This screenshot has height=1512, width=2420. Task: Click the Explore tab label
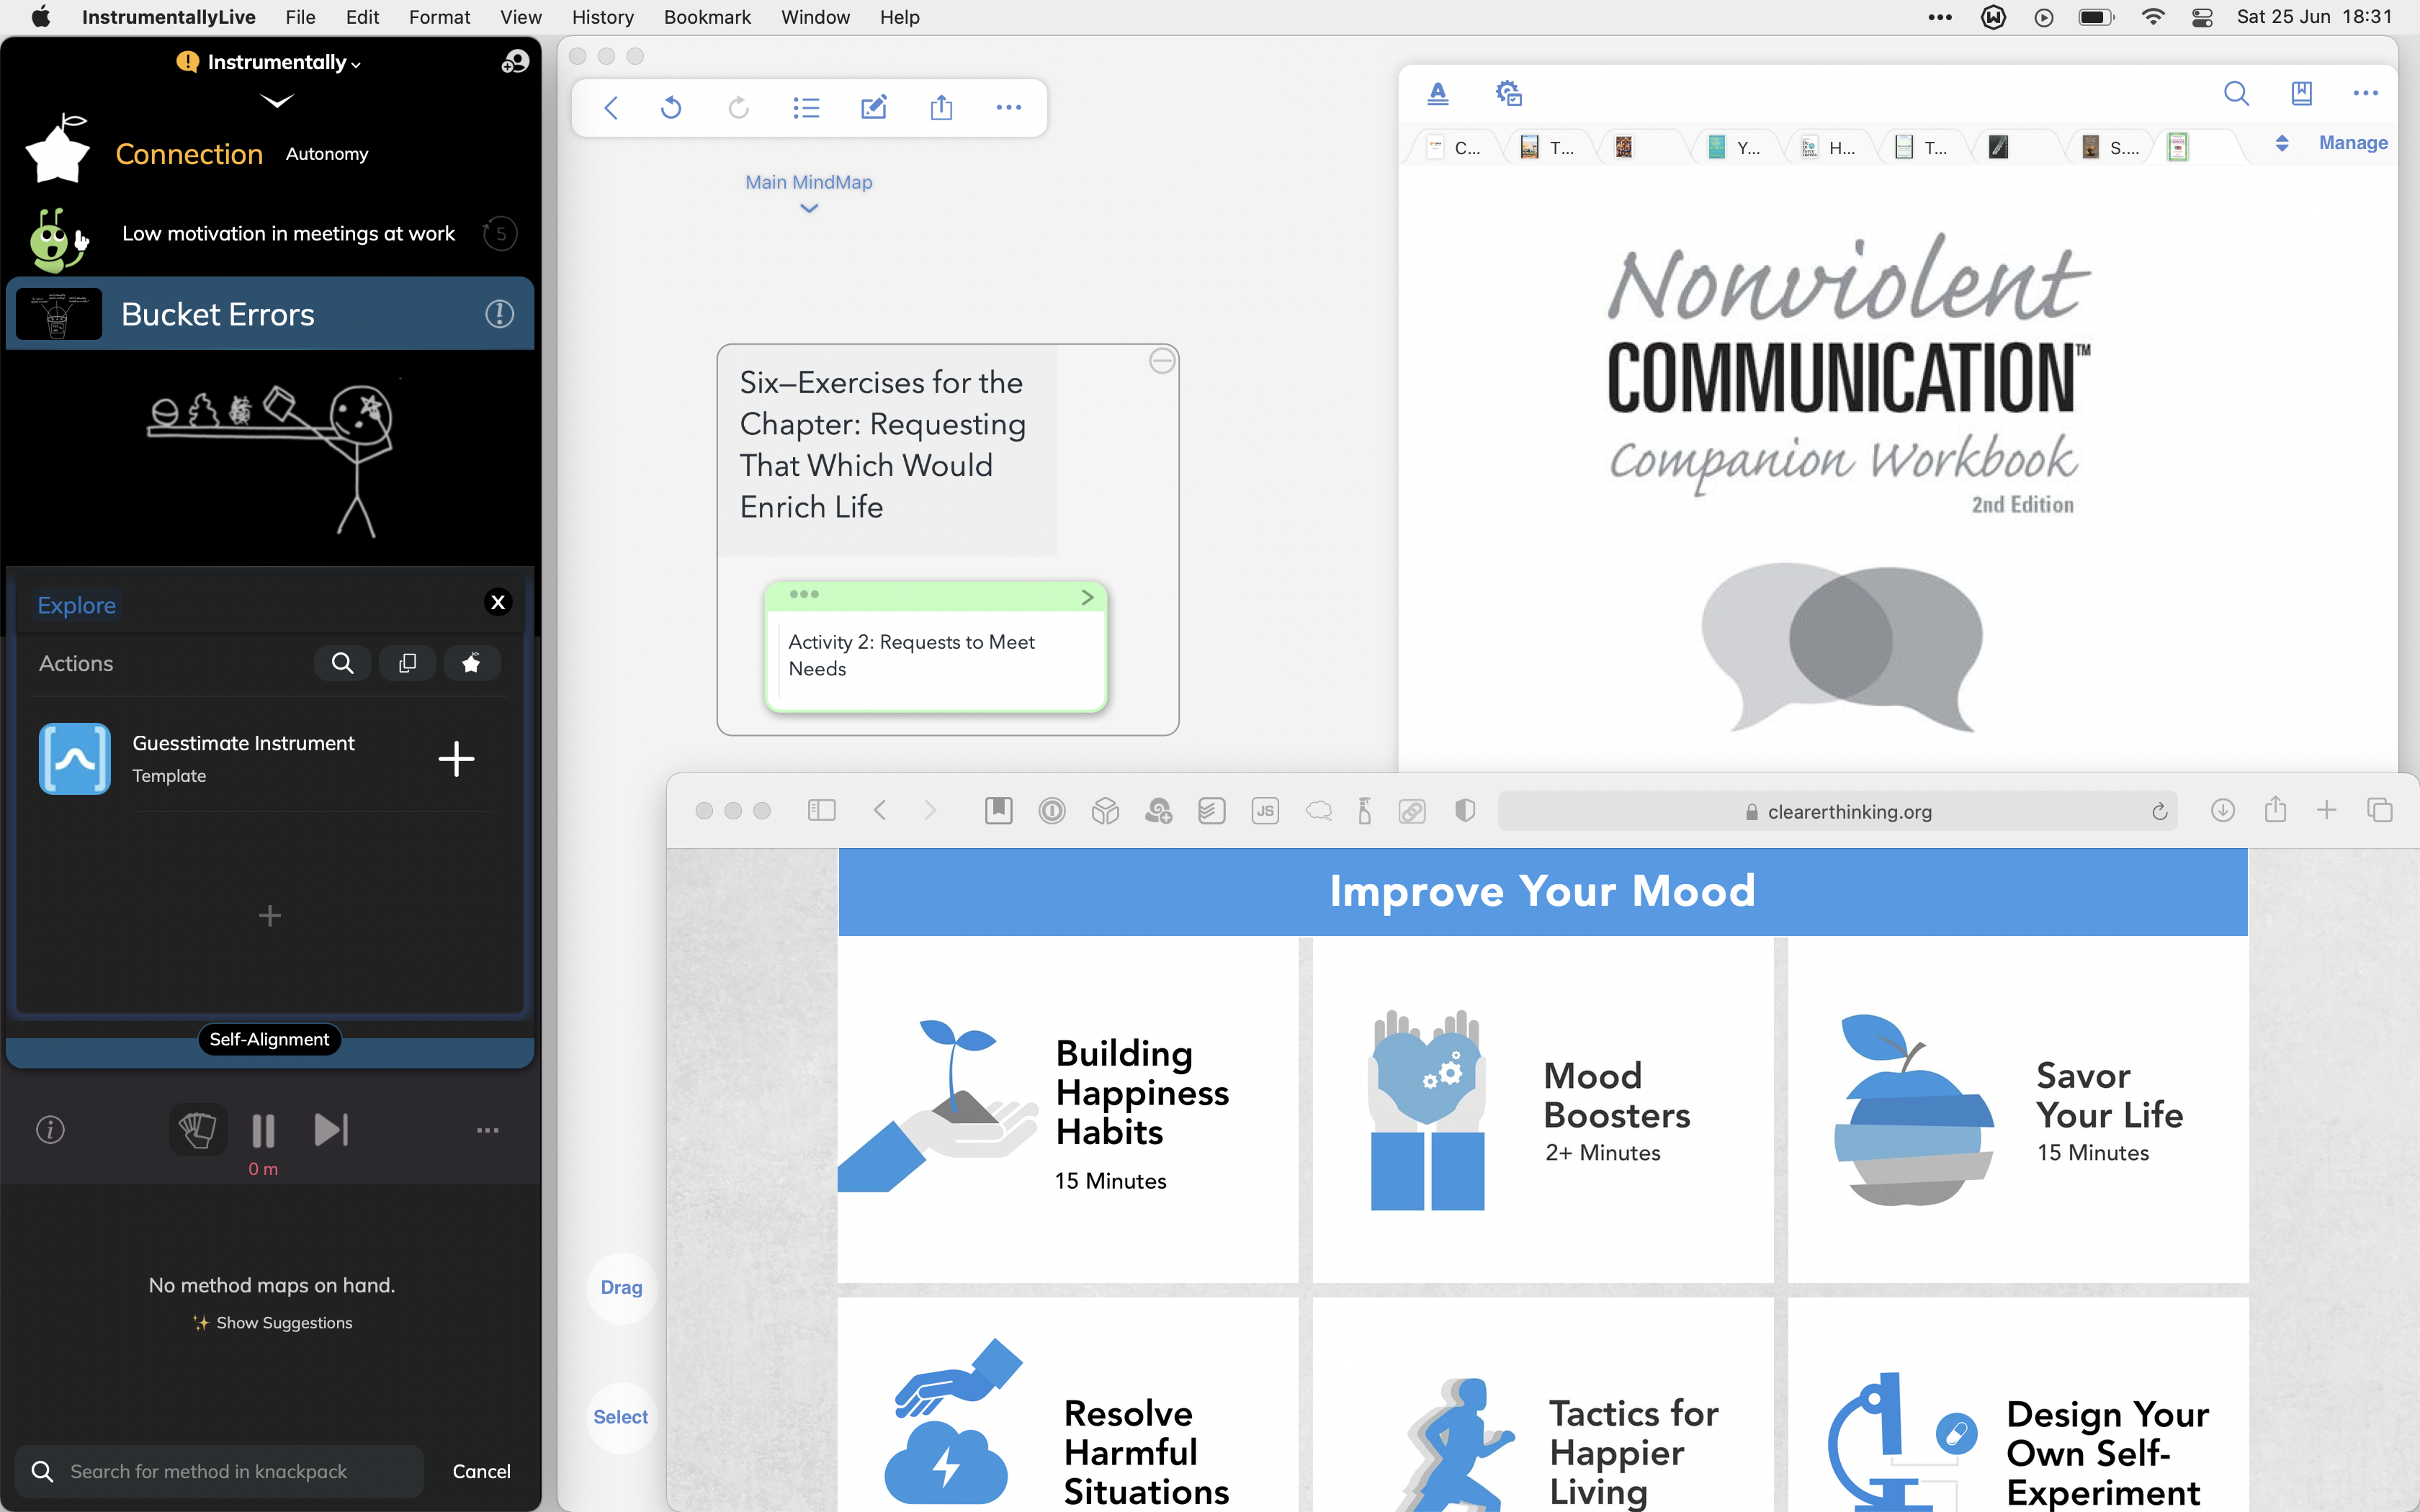(76, 605)
